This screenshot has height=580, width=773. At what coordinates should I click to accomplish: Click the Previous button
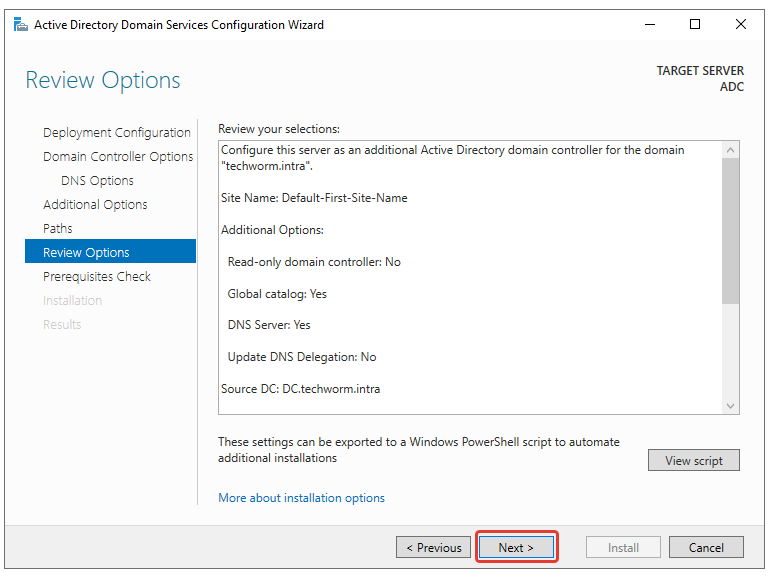(x=433, y=547)
